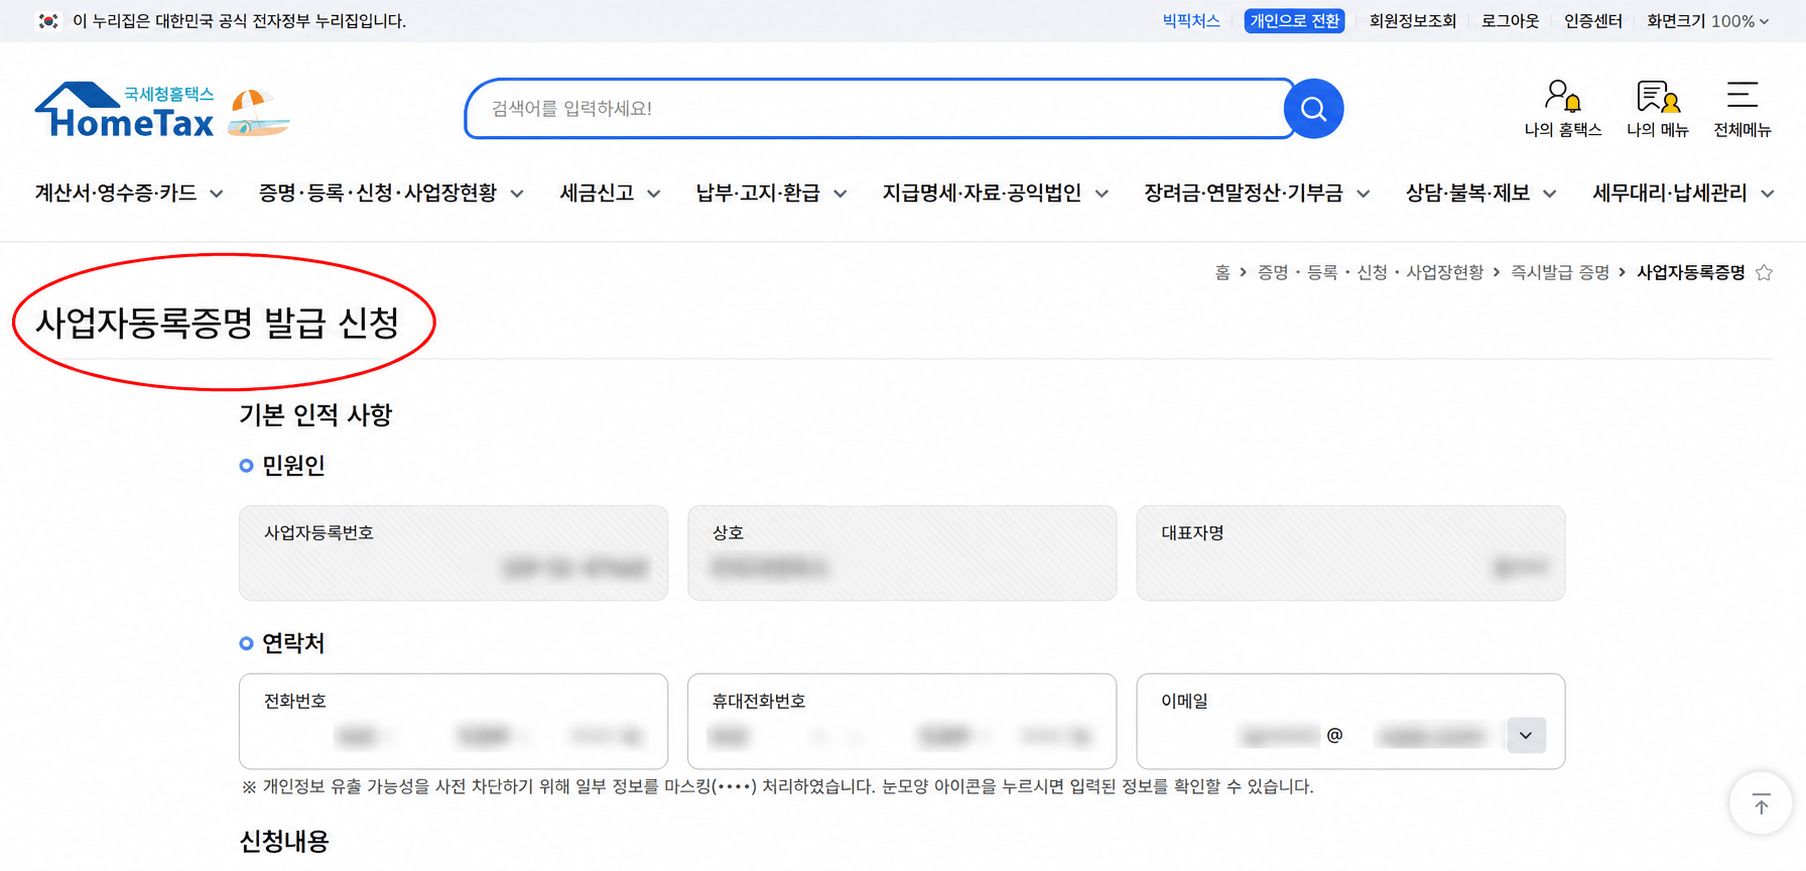Click the masking notice text
Screen dimensions: 1806x871
click(778, 787)
